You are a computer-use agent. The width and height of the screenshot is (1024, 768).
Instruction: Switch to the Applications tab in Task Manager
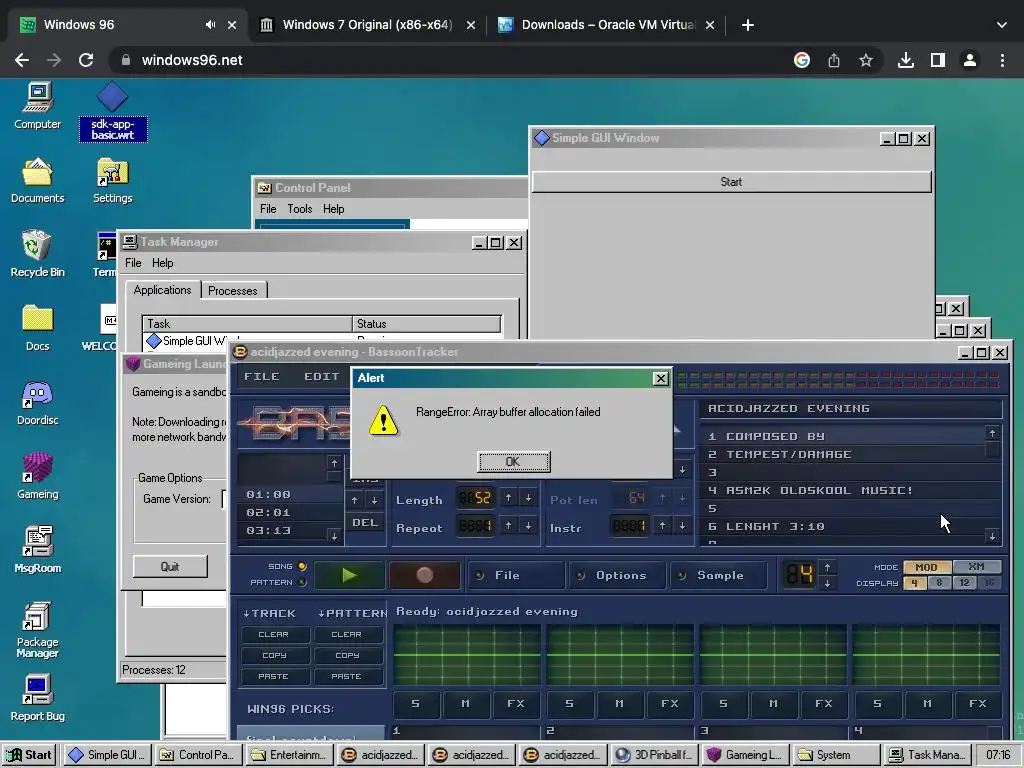click(x=163, y=290)
